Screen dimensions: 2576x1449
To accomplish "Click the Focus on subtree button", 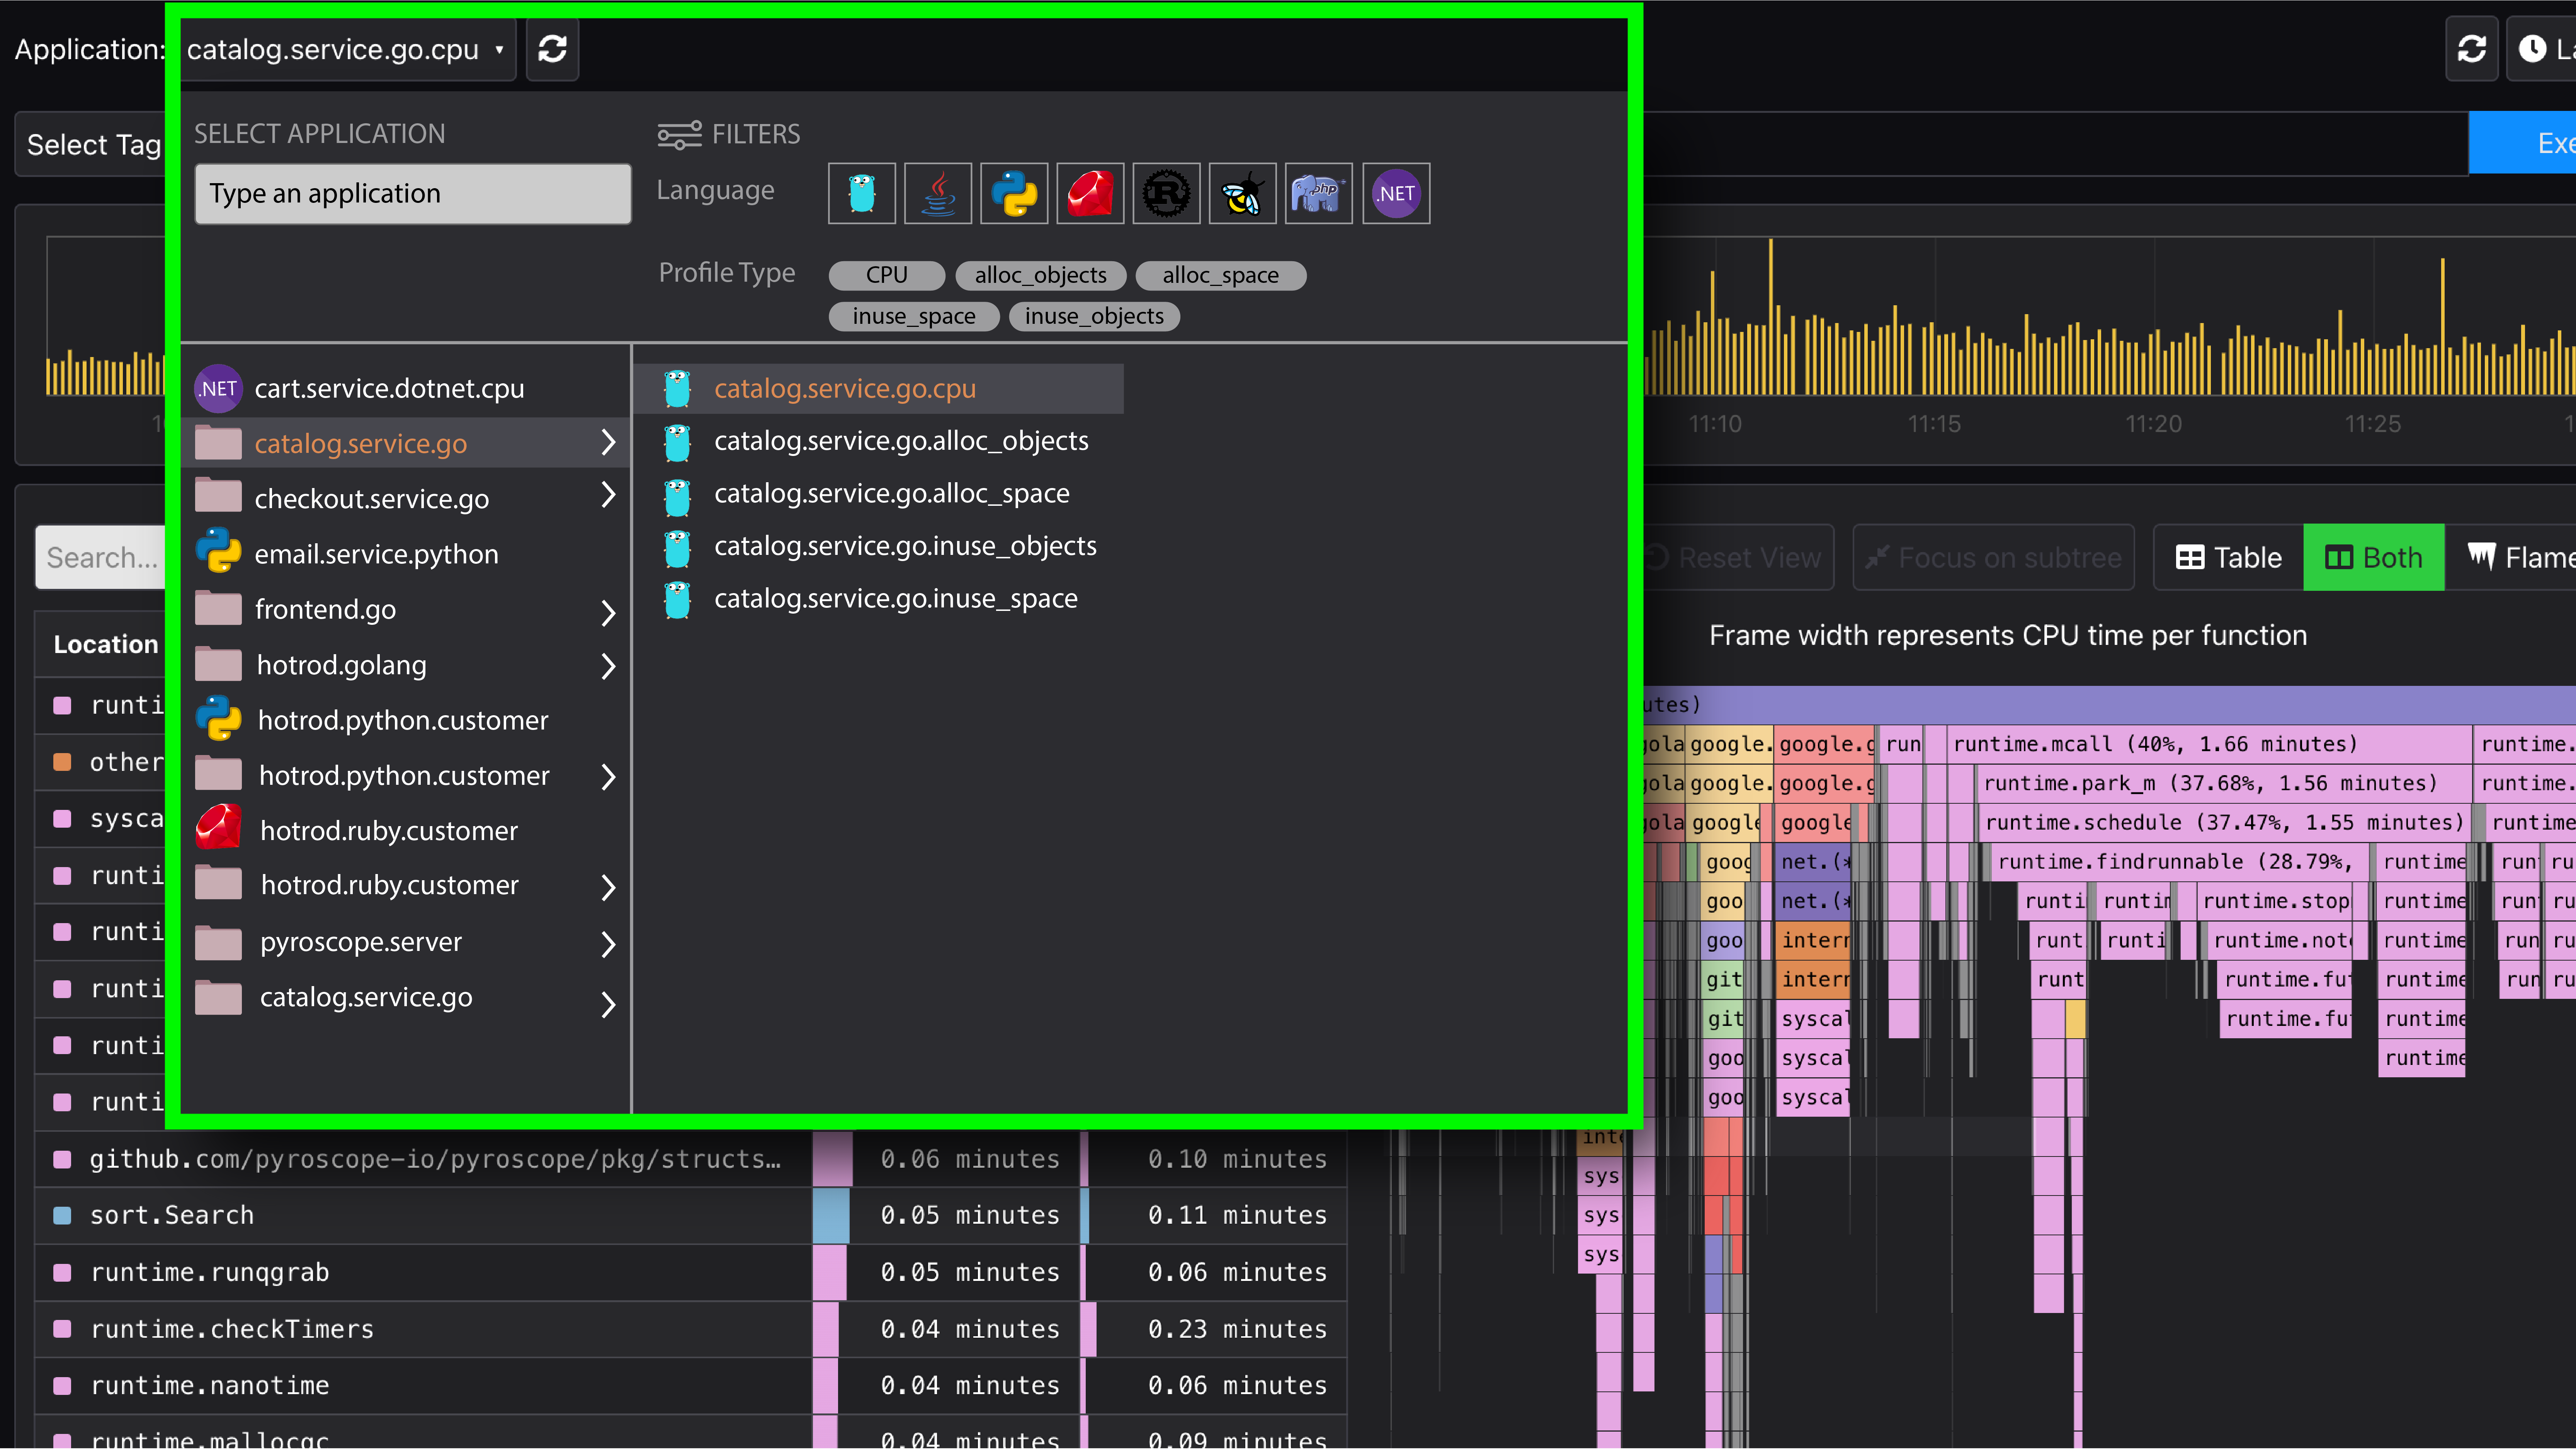I will (1992, 557).
